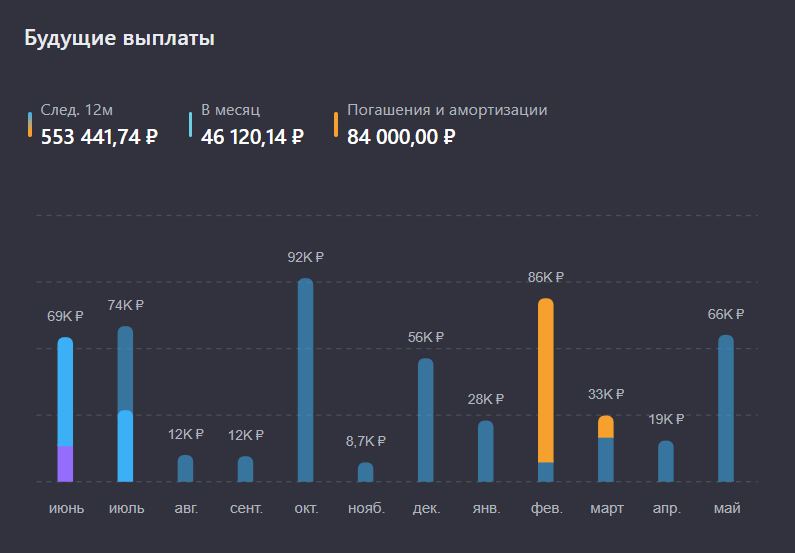Click the "92K ₽" value label
The image size is (795, 553).
306,257
